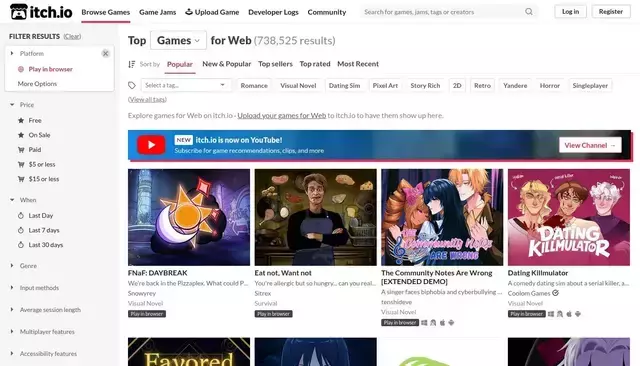Open Dating Killmulator title link
The height and width of the screenshot is (366, 640).
pyautogui.click(x=538, y=273)
